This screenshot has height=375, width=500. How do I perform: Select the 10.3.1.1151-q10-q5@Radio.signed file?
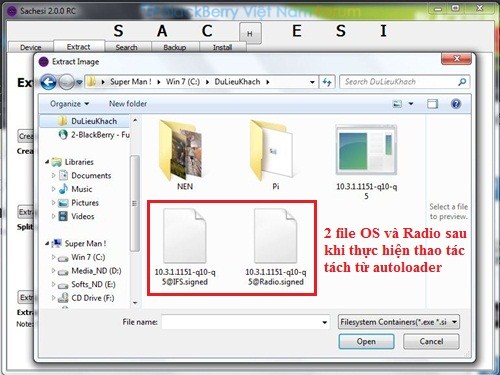coord(276,247)
